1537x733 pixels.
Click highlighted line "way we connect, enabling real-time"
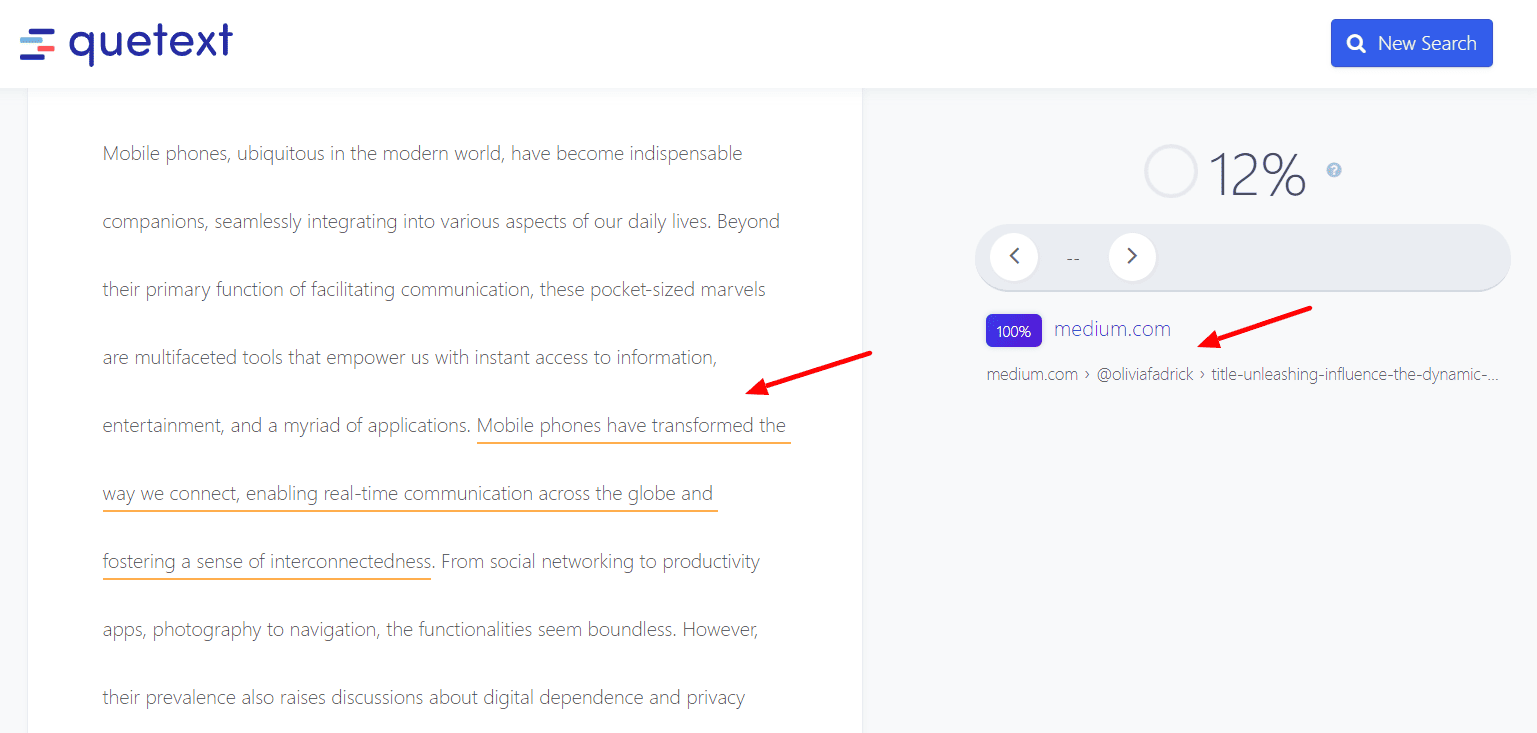click(408, 494)
